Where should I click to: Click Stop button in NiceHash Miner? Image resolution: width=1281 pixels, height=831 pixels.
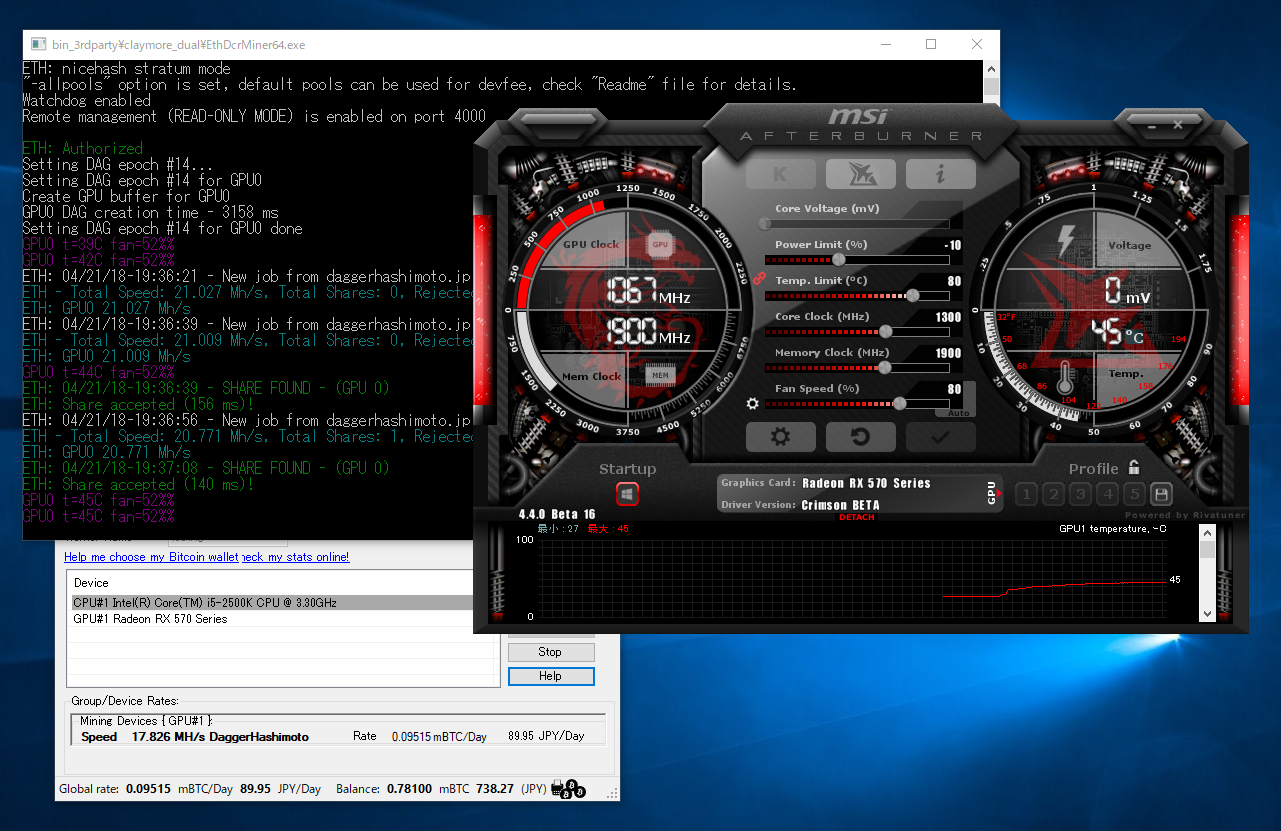(x=551, y=652)
